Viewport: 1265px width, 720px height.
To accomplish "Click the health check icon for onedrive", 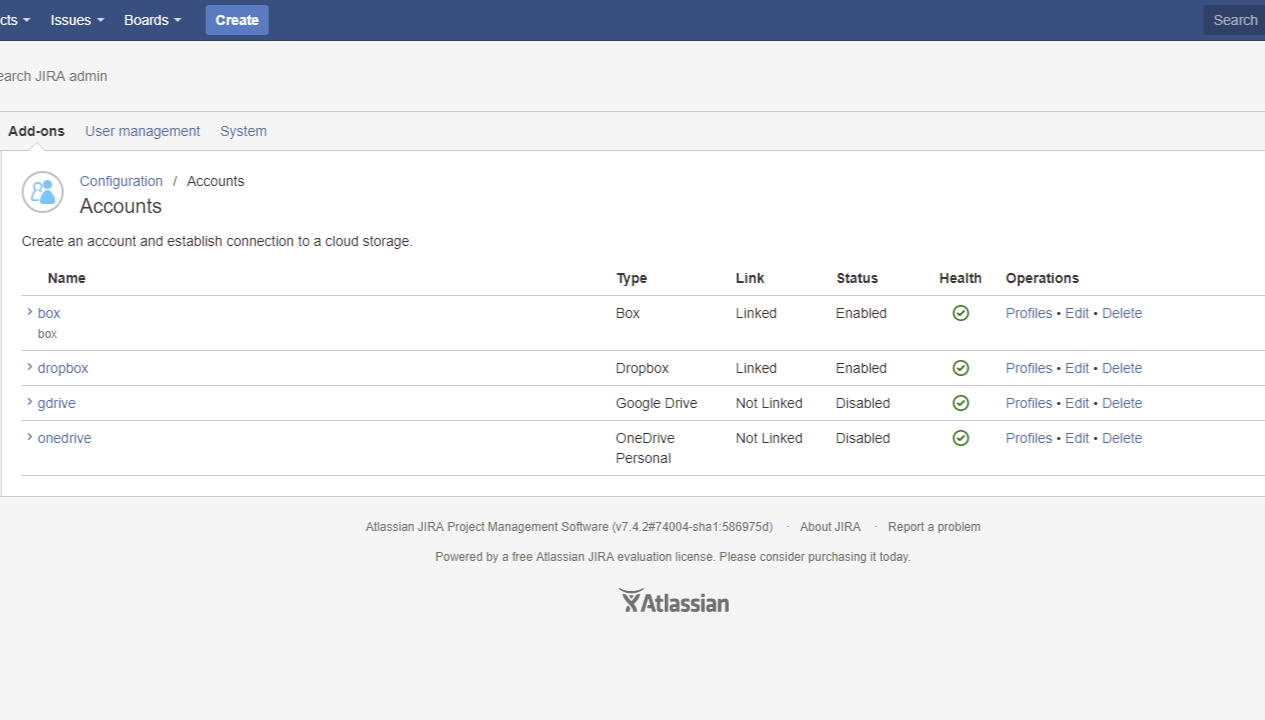I will coord(961,438).
